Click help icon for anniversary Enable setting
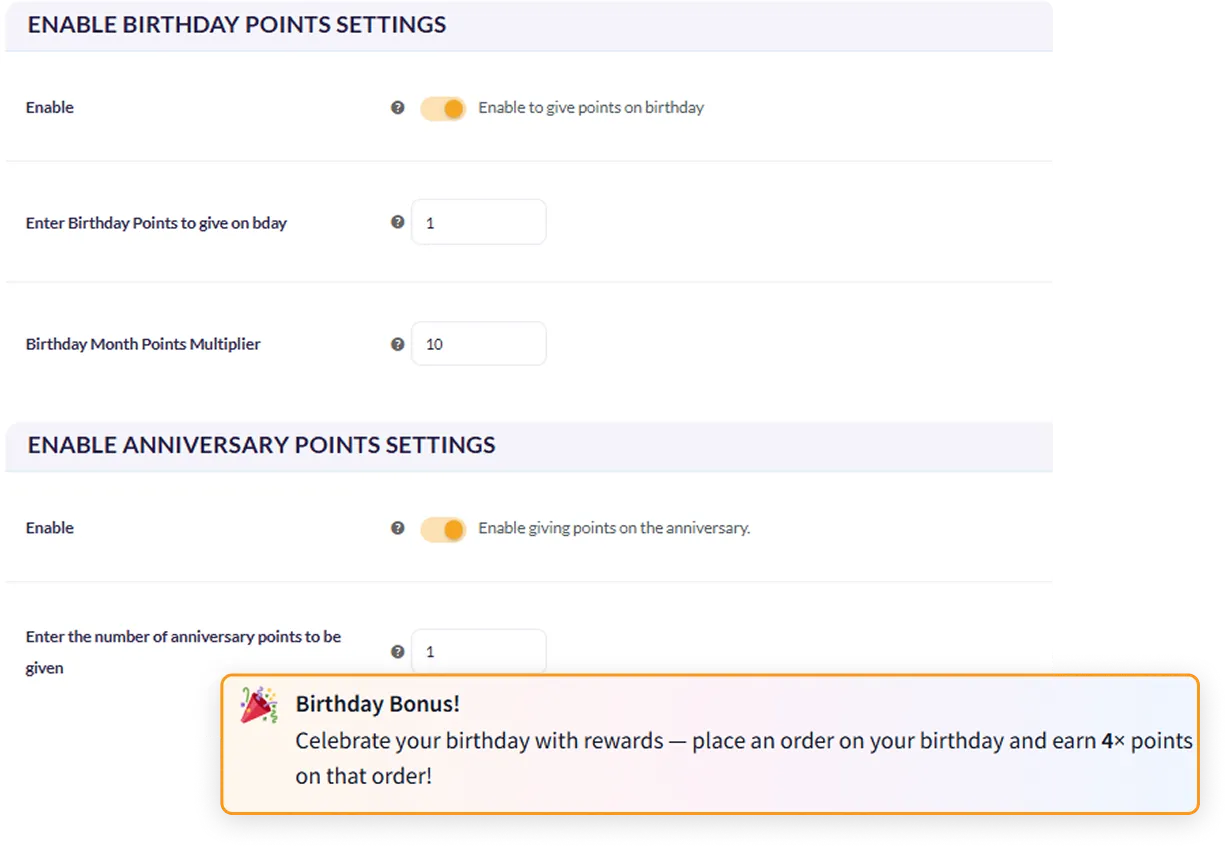 tap(398, 528)
